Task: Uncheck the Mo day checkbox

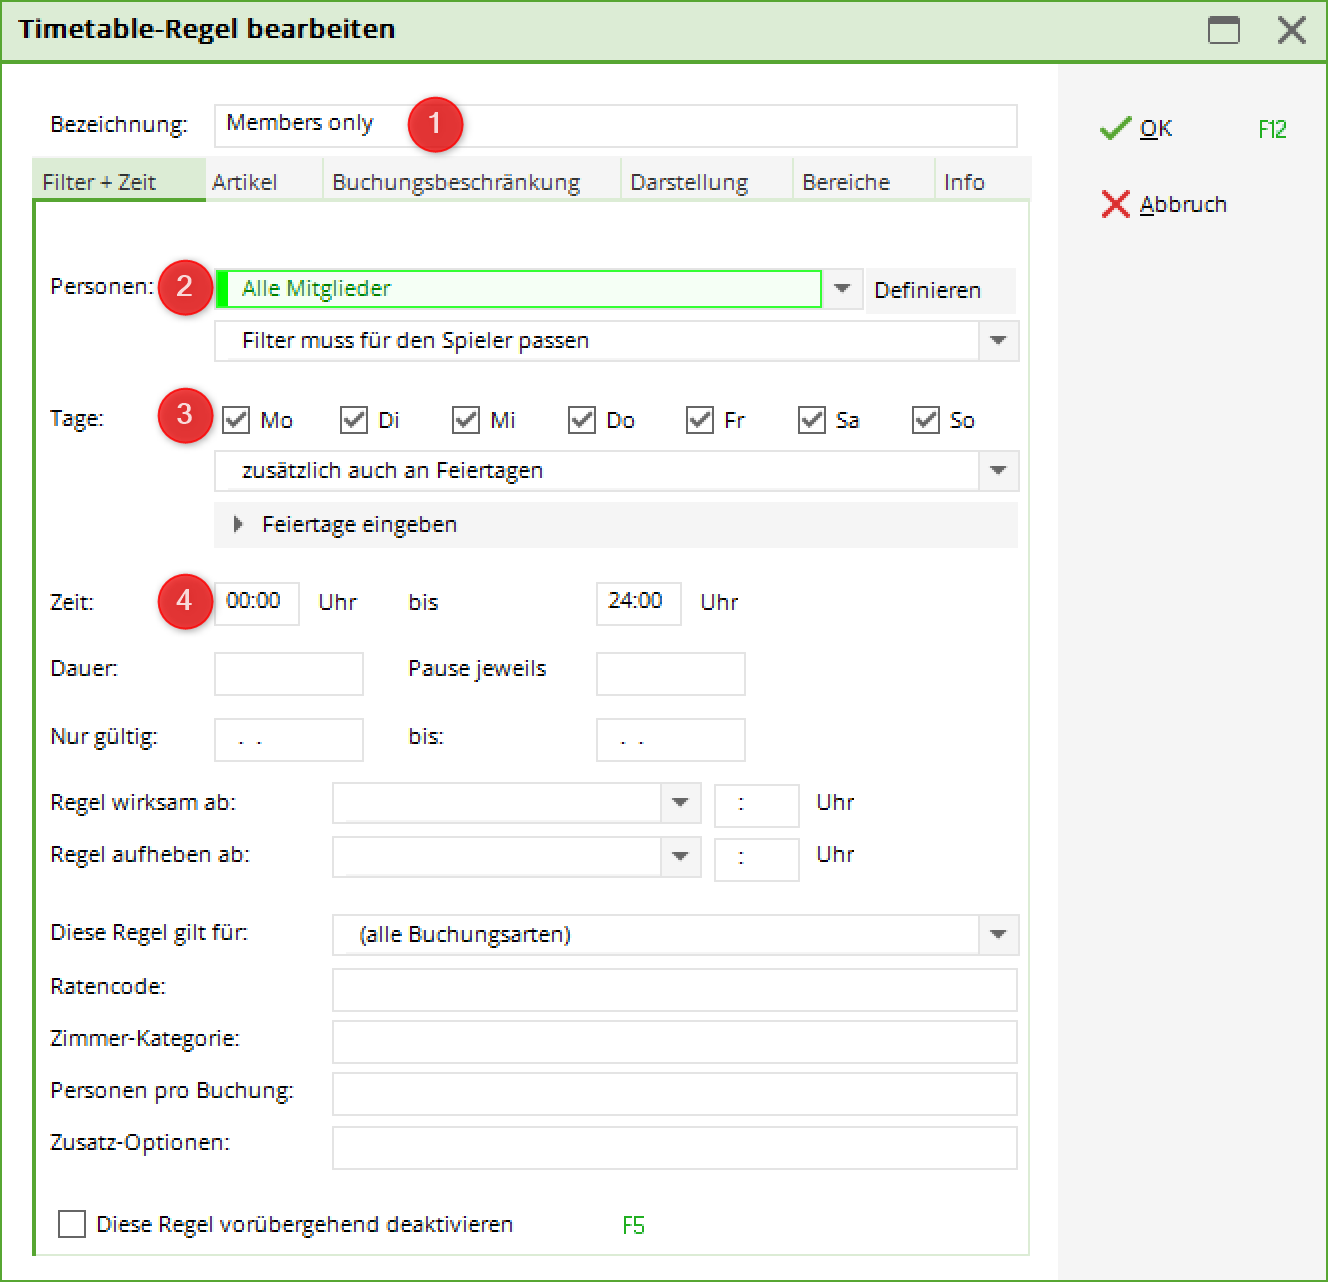Action: click(236, 420)
